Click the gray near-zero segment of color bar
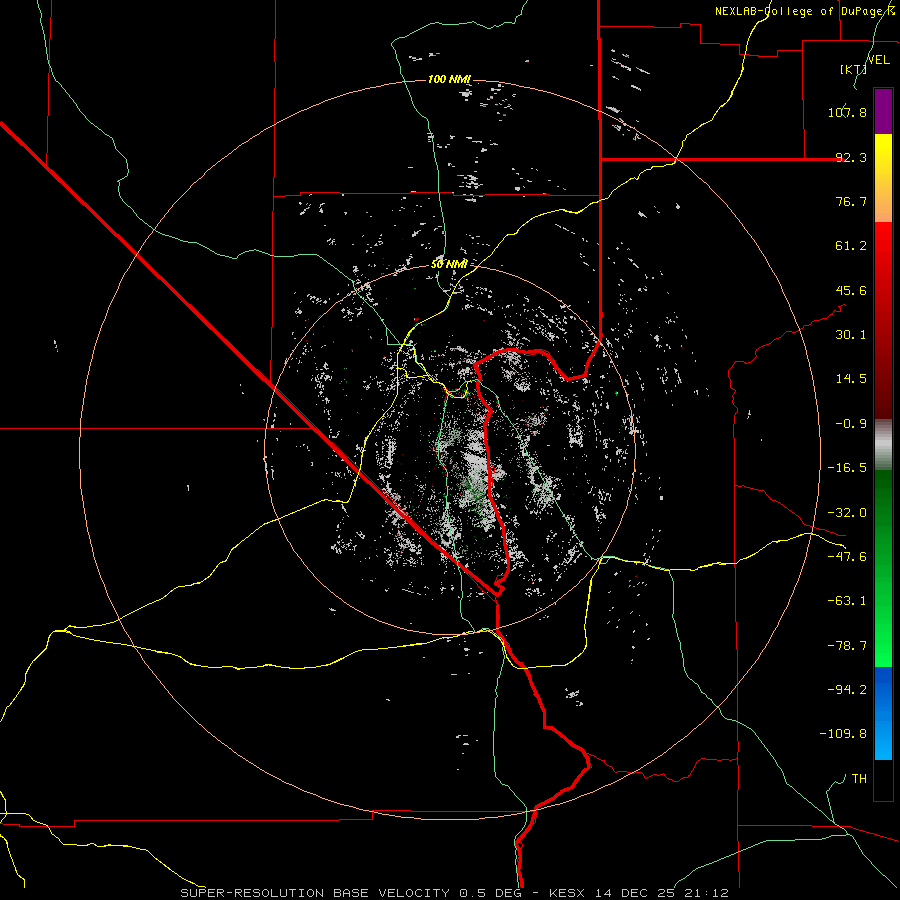This screenshot has width=900, height=900. [883, 445]
